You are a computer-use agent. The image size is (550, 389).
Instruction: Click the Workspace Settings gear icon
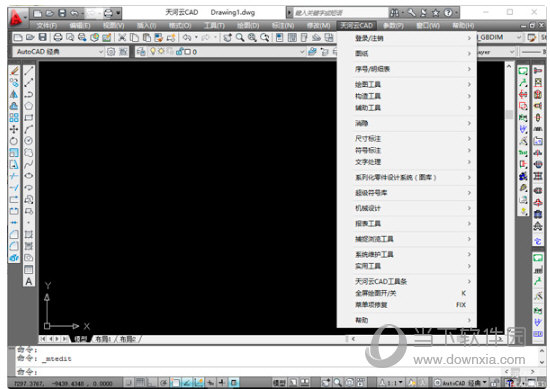tap(111, 52)
